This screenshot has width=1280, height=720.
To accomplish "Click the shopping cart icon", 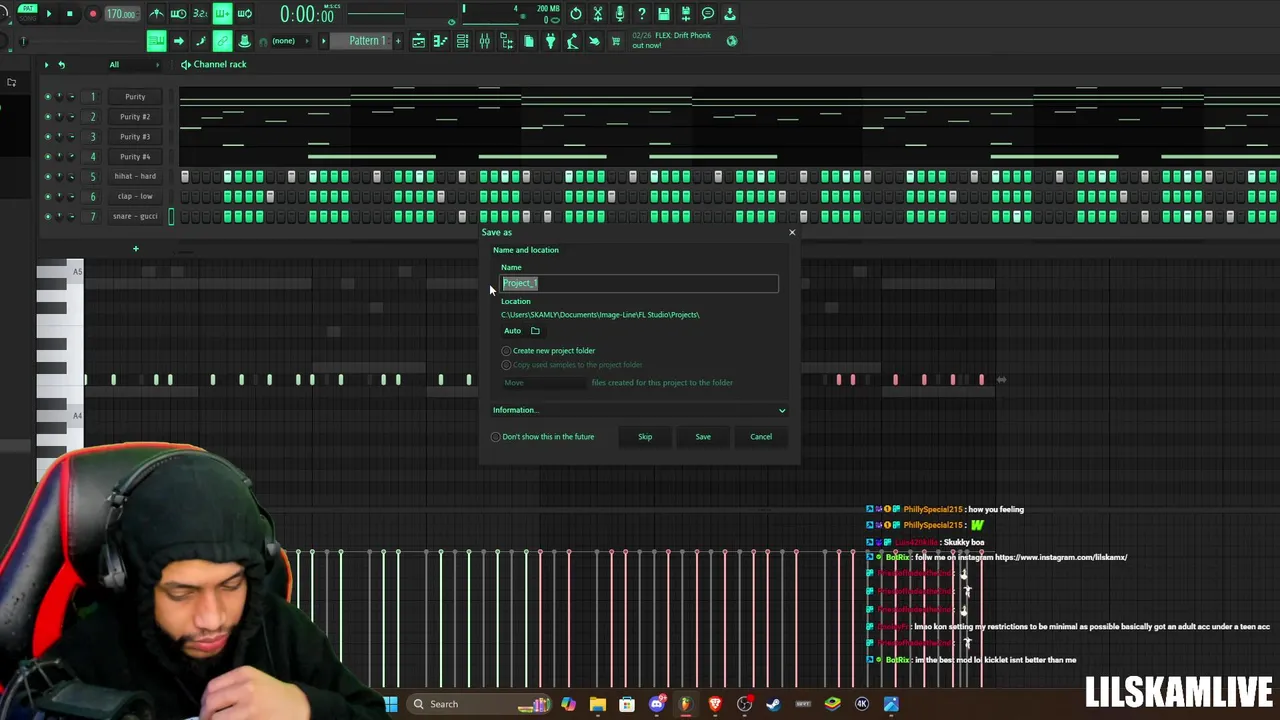I will click(x=616, y=41).
